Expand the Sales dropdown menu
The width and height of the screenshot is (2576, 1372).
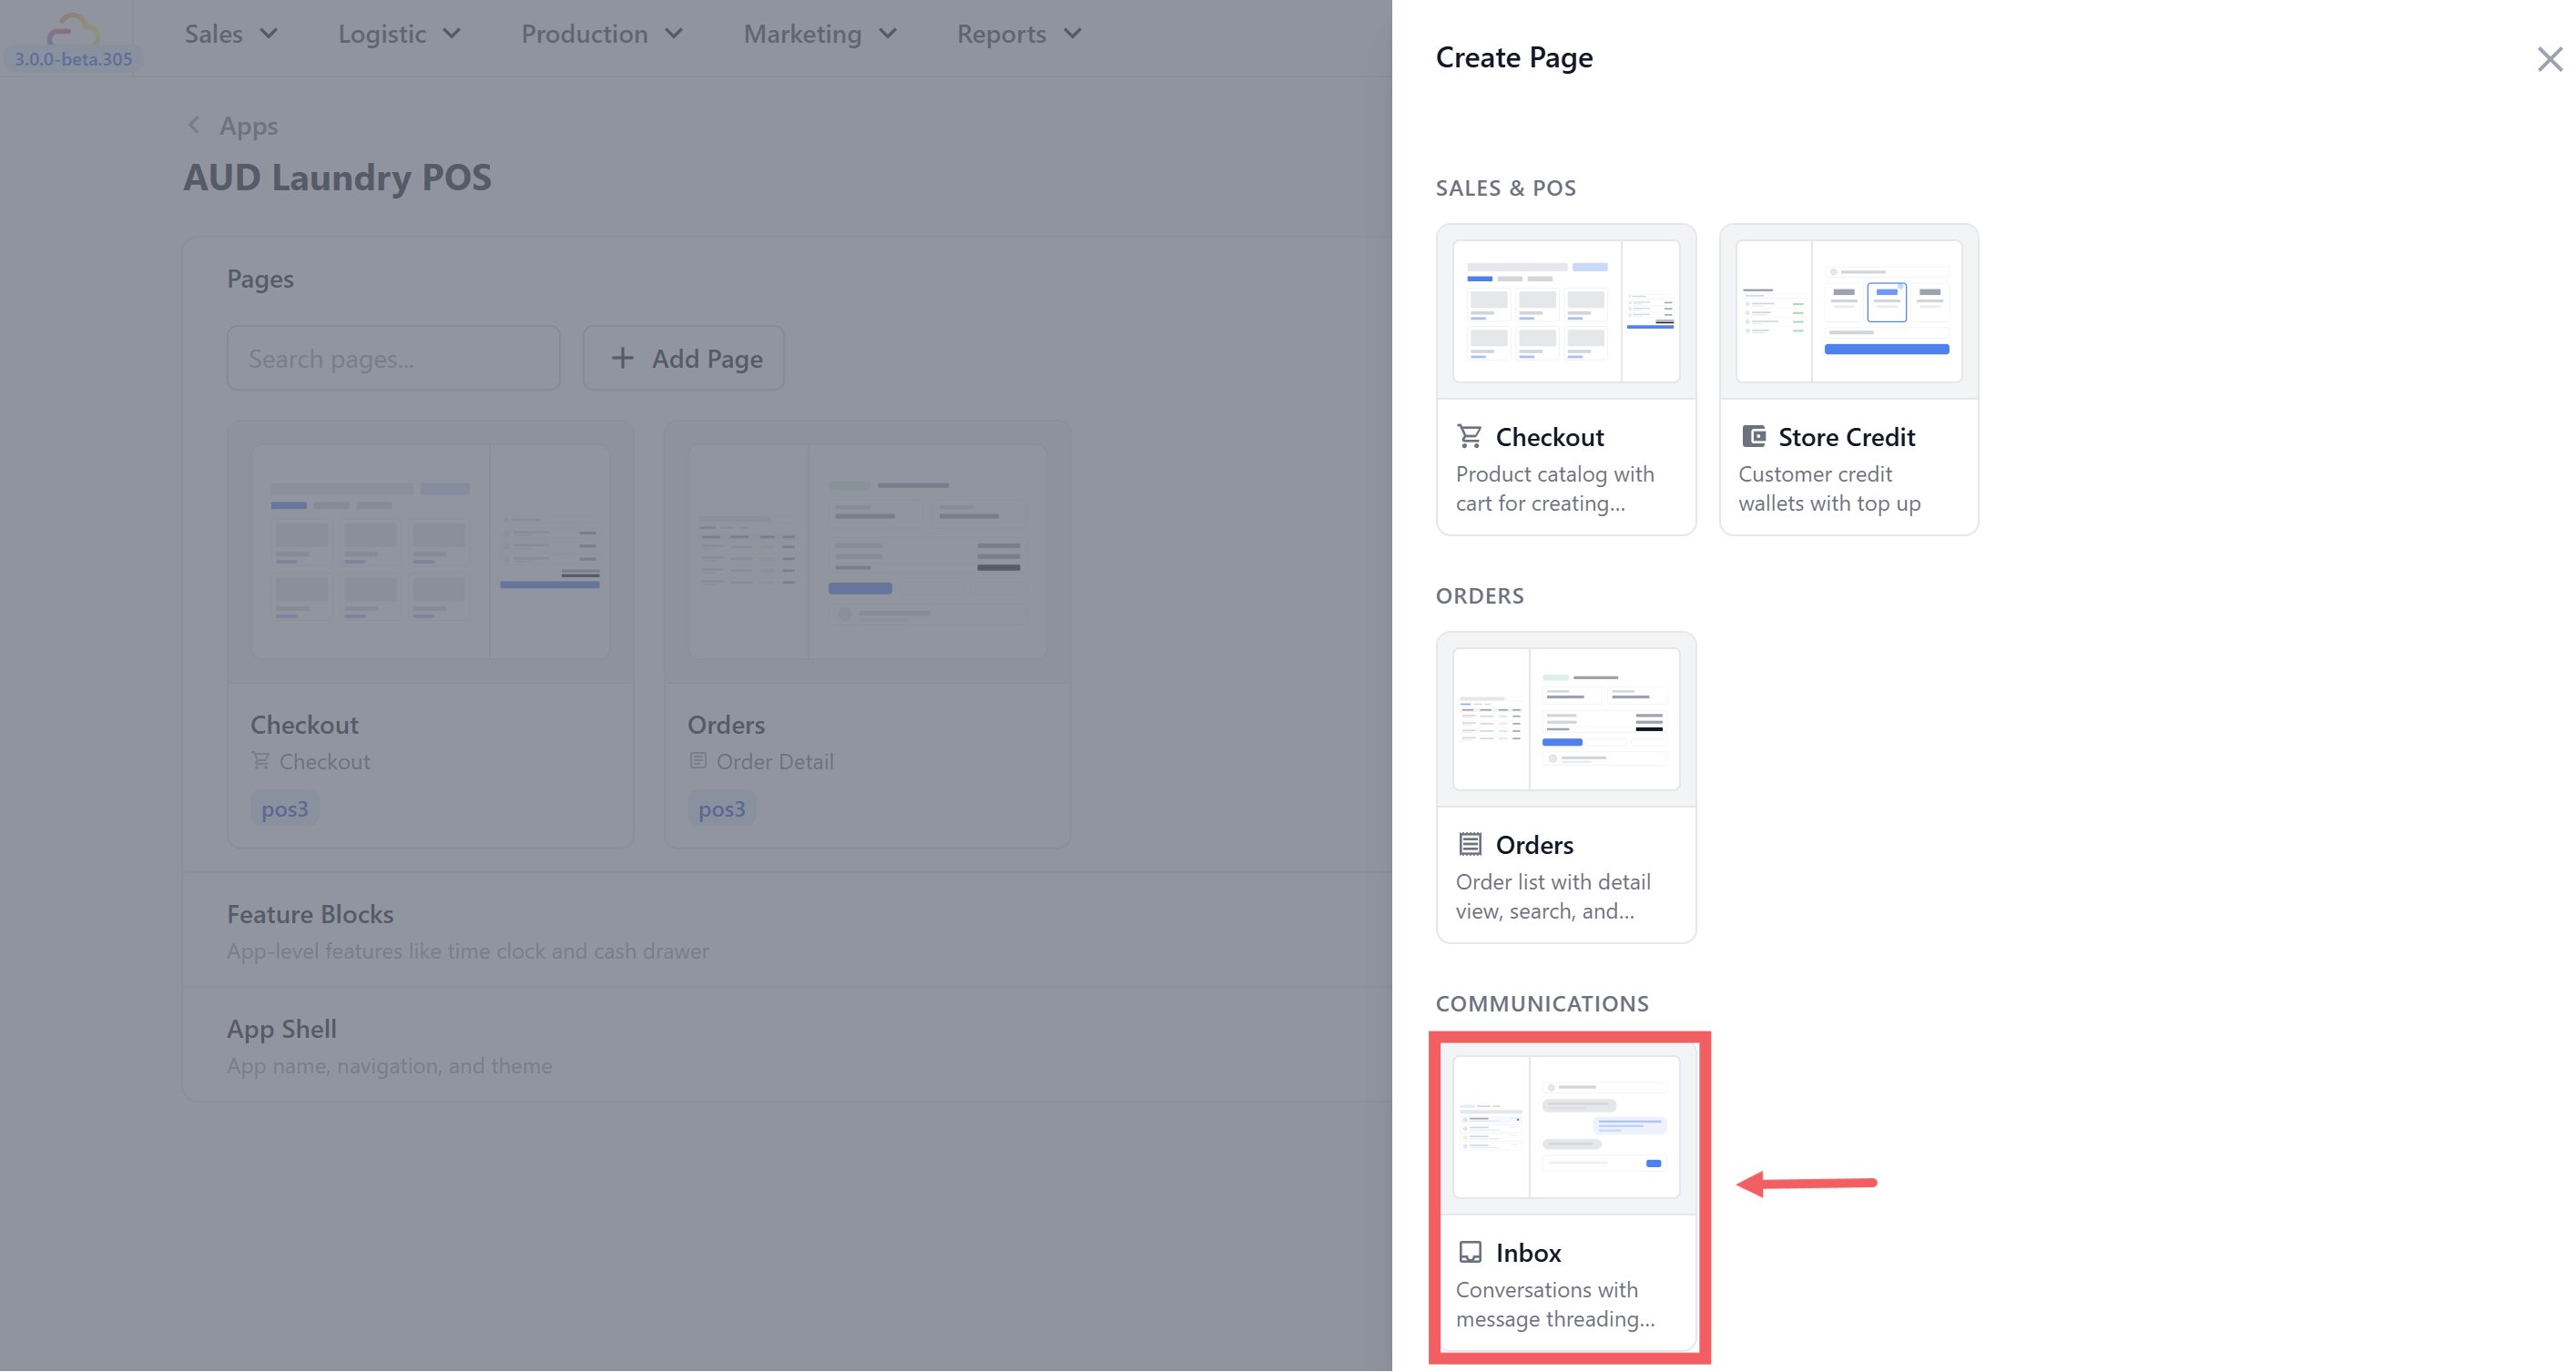(231, 34)
